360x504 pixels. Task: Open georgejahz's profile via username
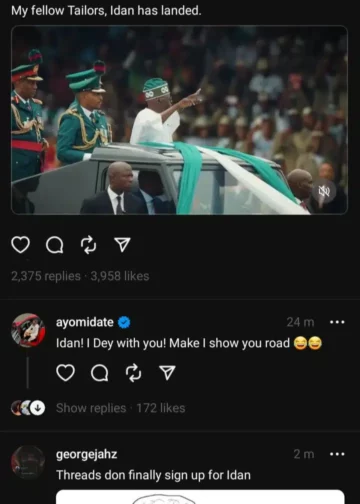point(87,454)
